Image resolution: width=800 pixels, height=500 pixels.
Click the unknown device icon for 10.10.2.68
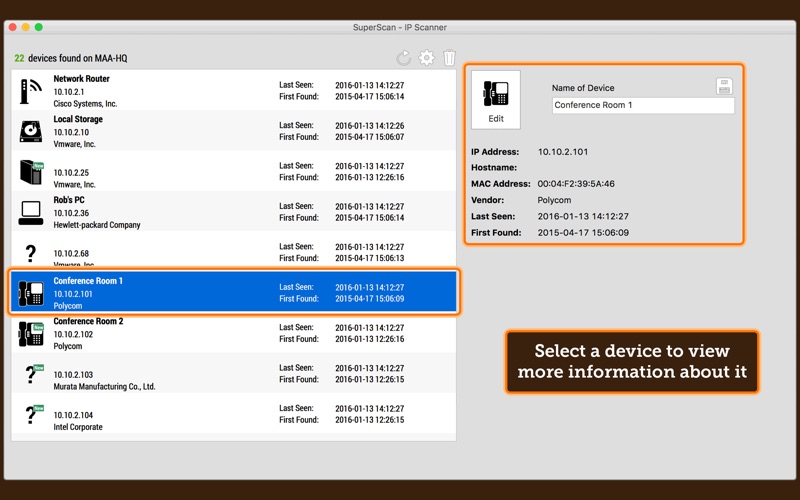pos(31,253)
